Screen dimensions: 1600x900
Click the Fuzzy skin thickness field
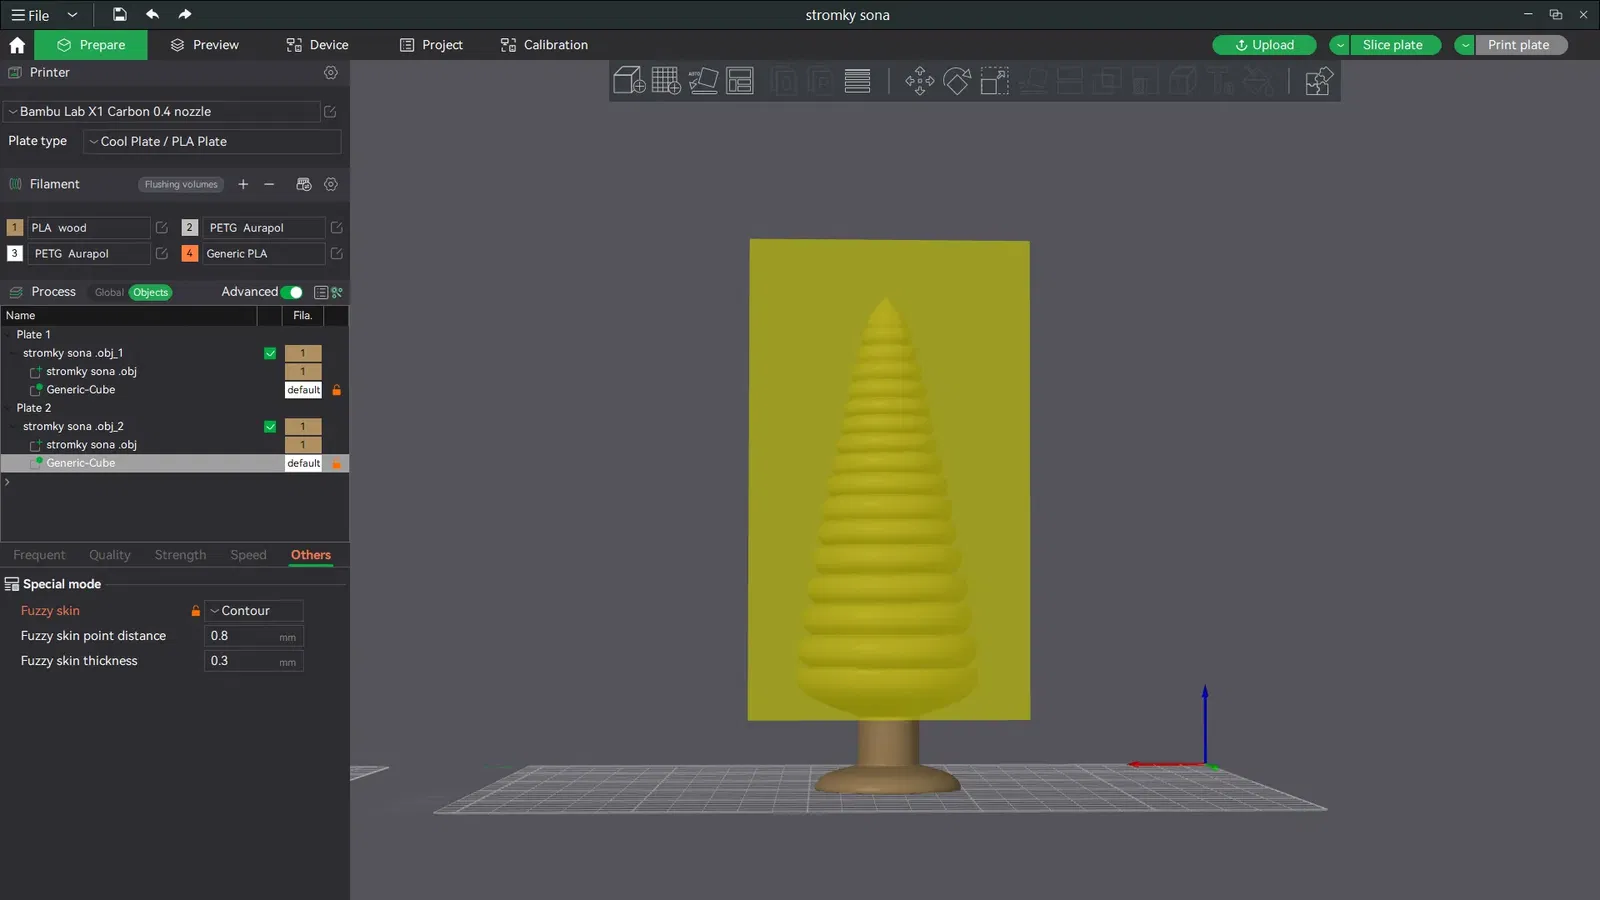[254, 661]
